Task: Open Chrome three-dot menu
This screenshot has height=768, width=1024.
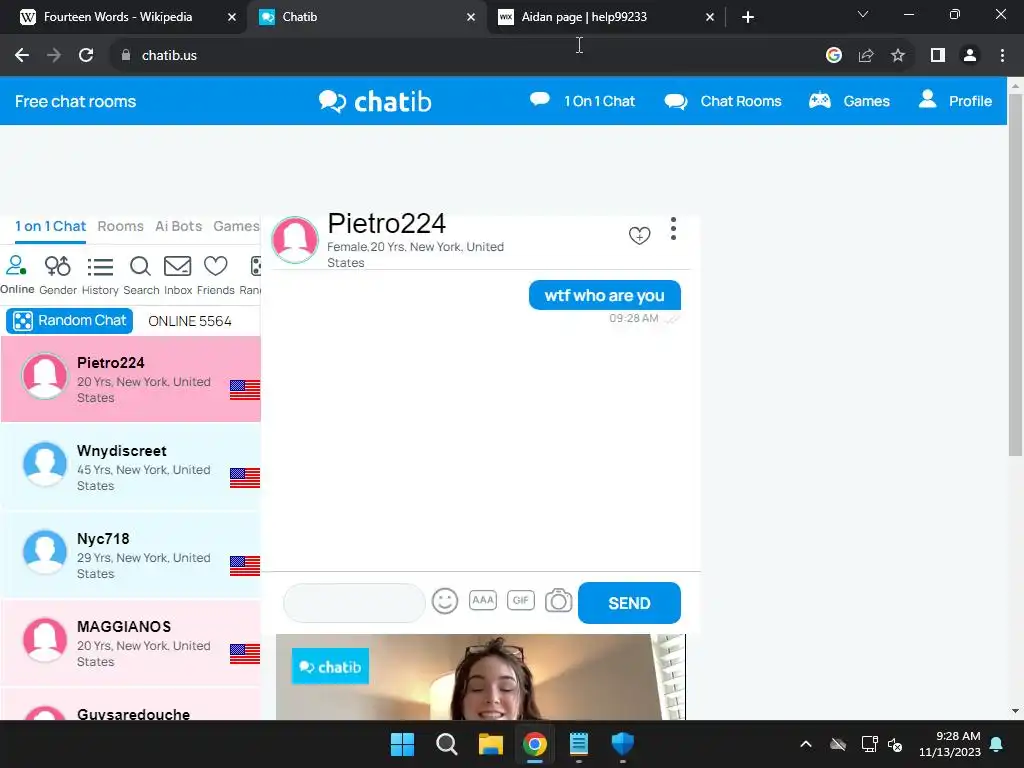Action: click(x=1002, y=56)
